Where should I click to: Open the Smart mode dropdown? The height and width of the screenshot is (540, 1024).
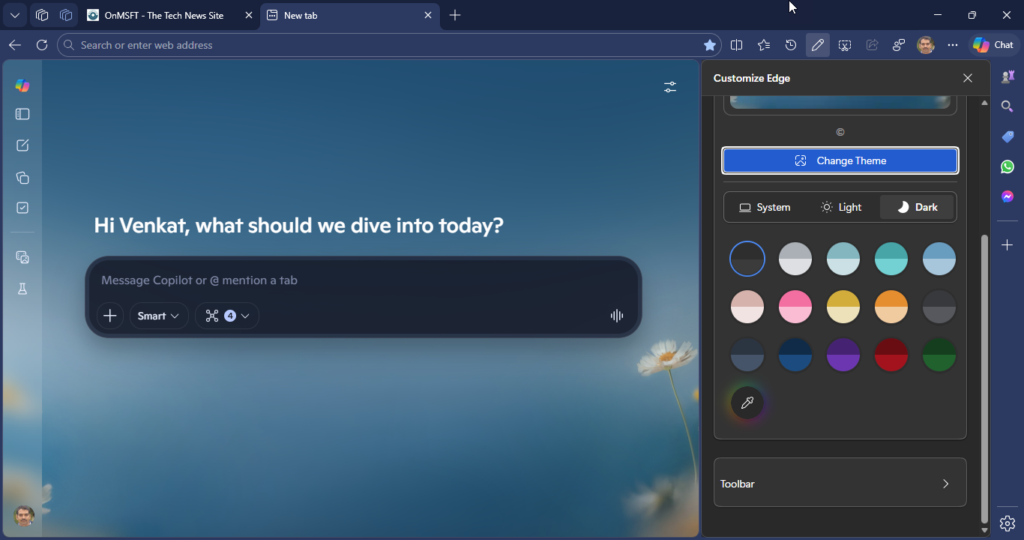158,316
